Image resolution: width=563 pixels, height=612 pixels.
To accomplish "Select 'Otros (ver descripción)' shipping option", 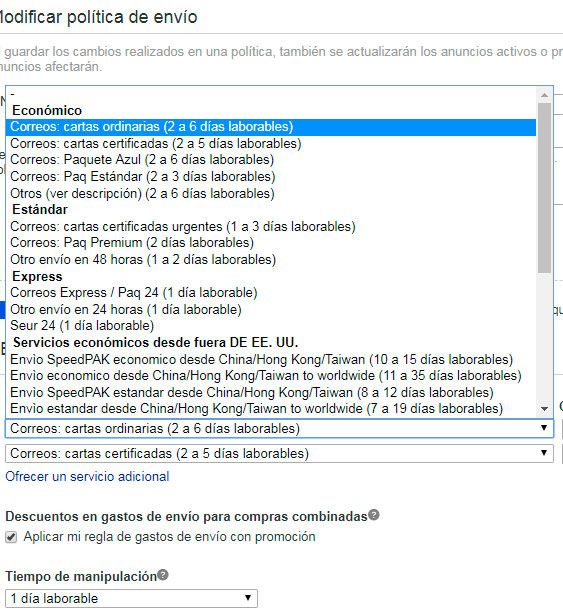I will coord(271,193).
